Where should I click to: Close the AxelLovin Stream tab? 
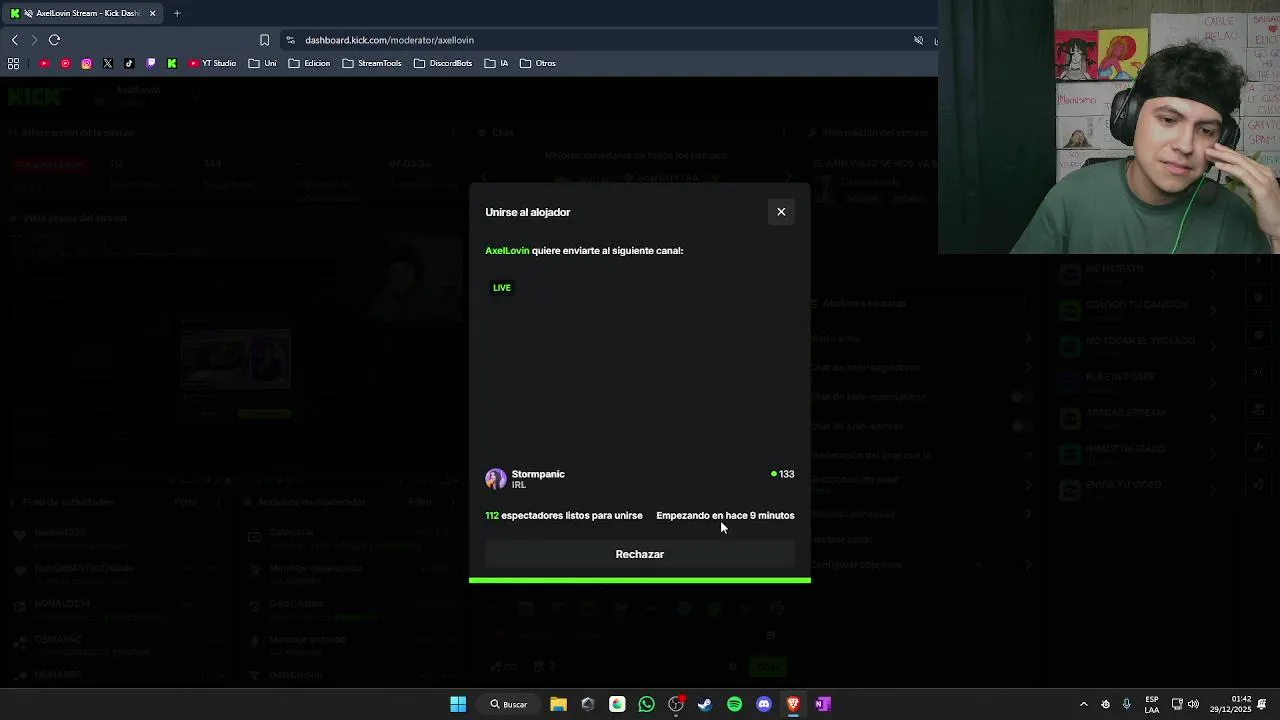click(152, 13)
